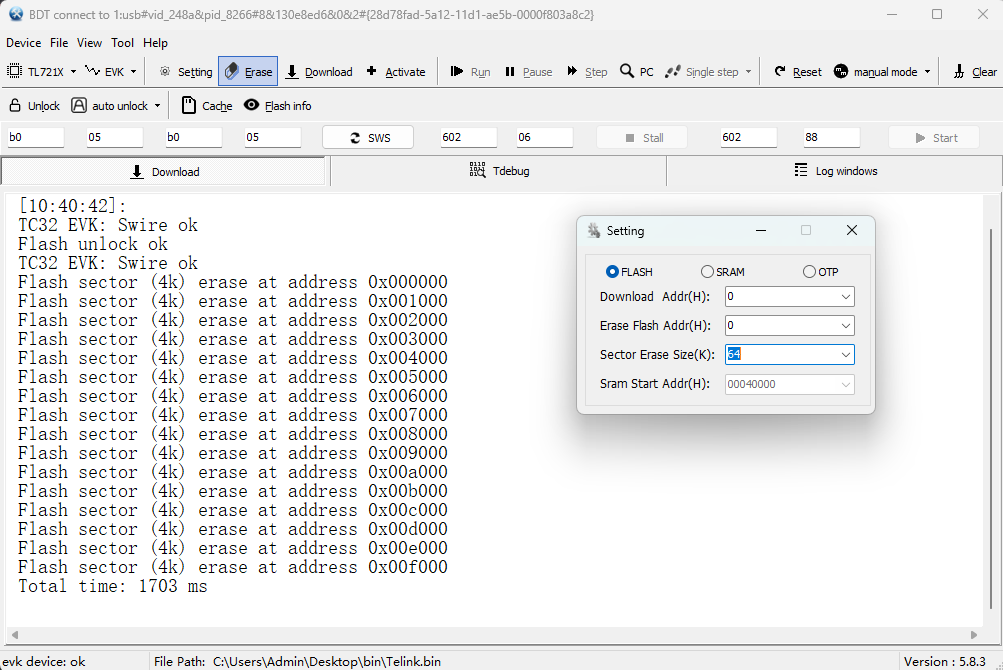Click the TL721X chip selector

click(x=36, y=72)
